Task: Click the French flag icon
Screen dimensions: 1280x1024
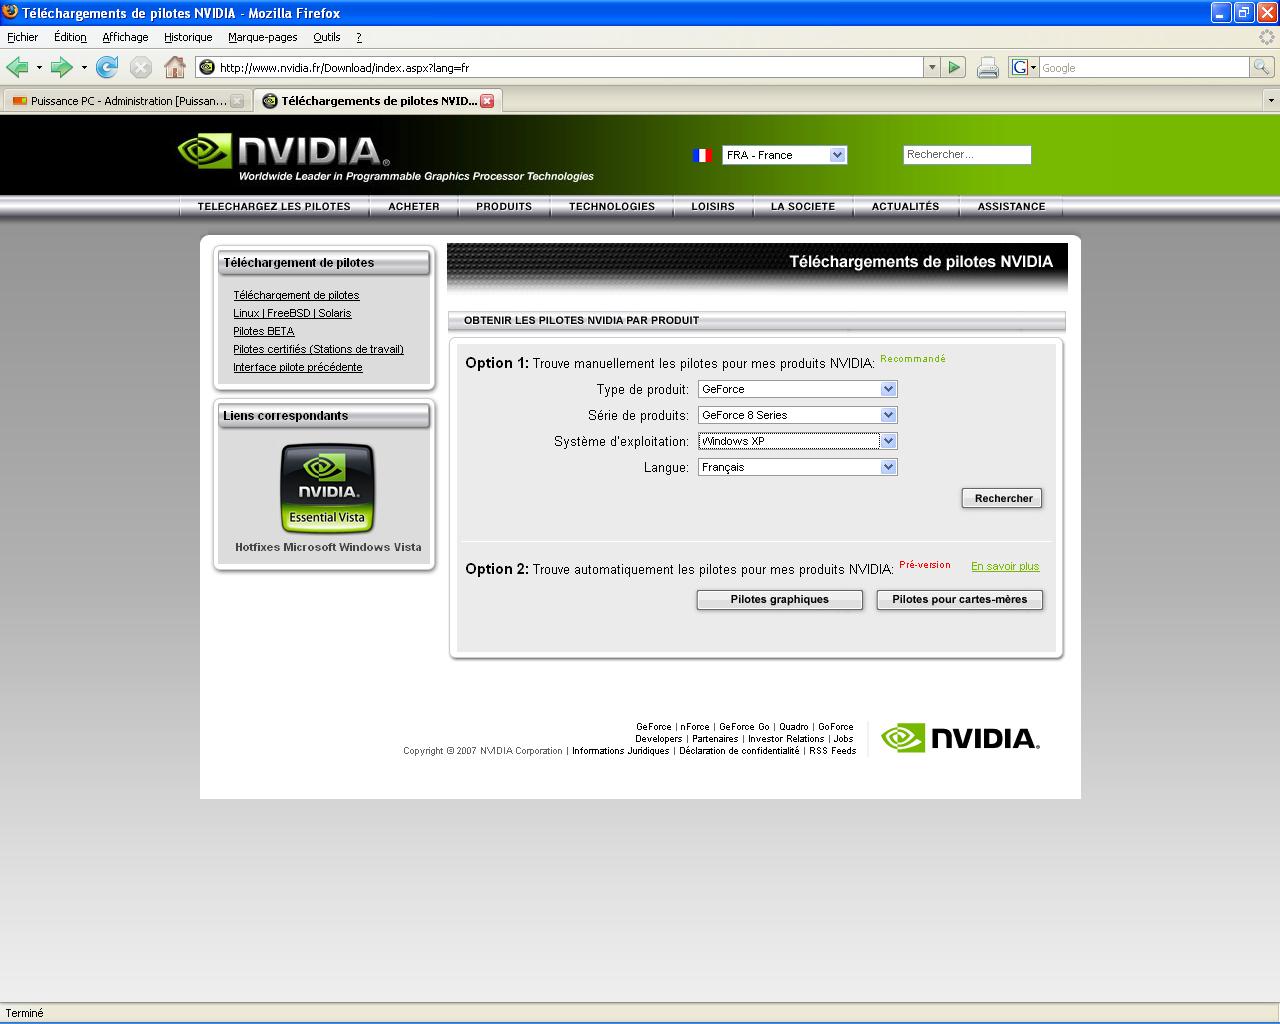Action: coord(702,155)
